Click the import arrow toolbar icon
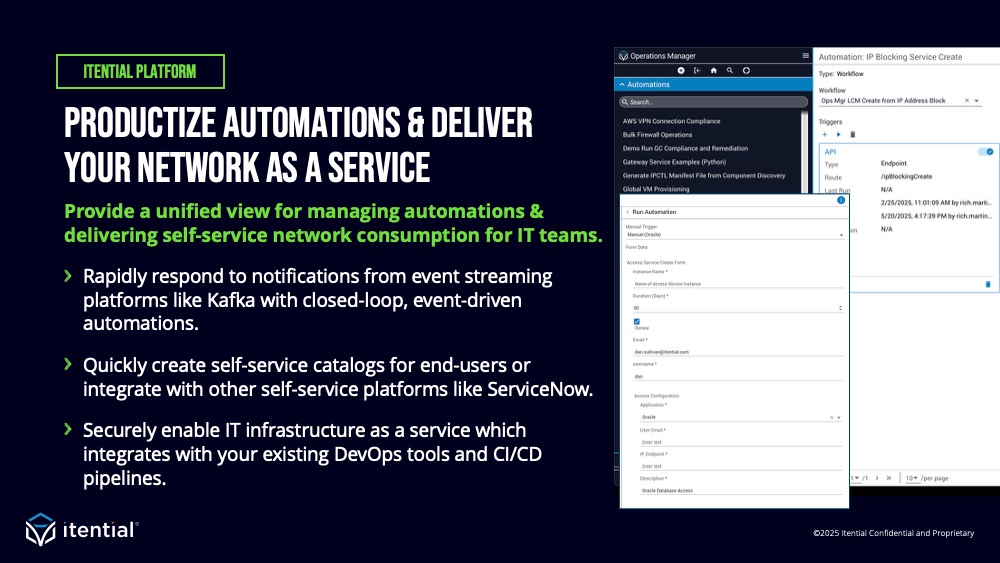The width and height of the screenshot is (1000, 563). 697,71
